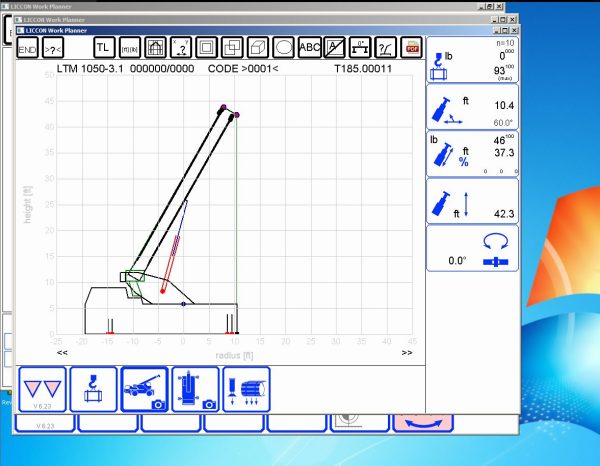The width and height of the screenshot is (600, 466).
Task: Click the height [ft] axis label
Action: tap(28, 205)
